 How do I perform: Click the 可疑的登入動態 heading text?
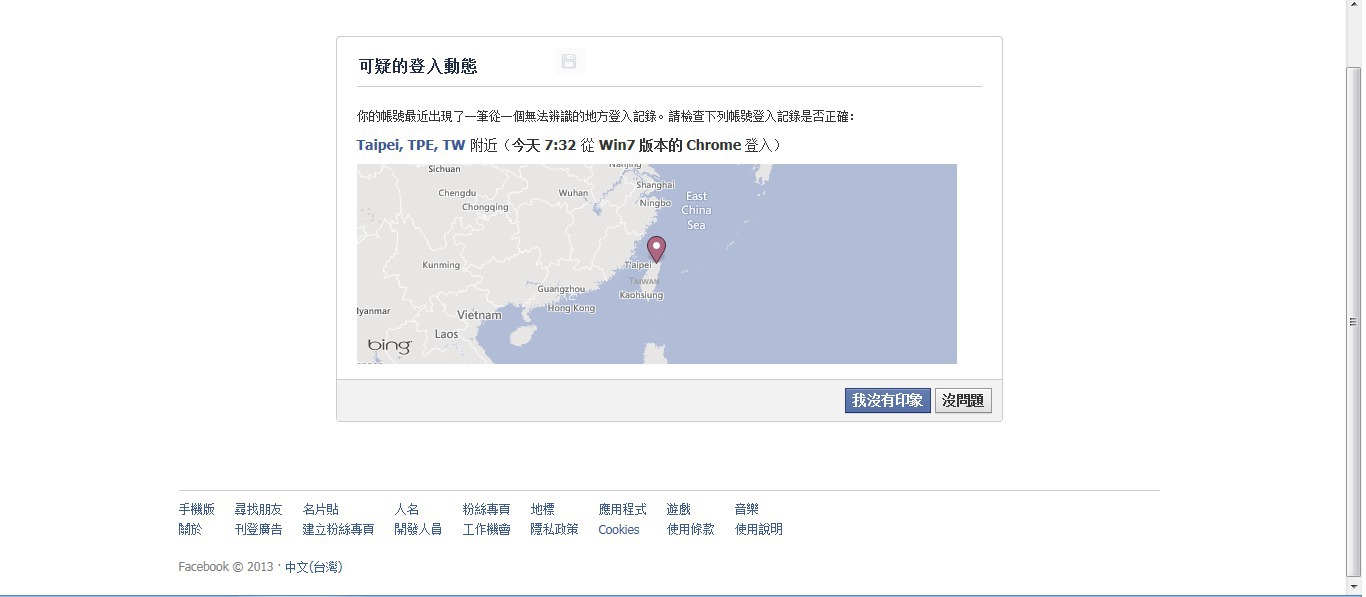click(x=418, y=66)
